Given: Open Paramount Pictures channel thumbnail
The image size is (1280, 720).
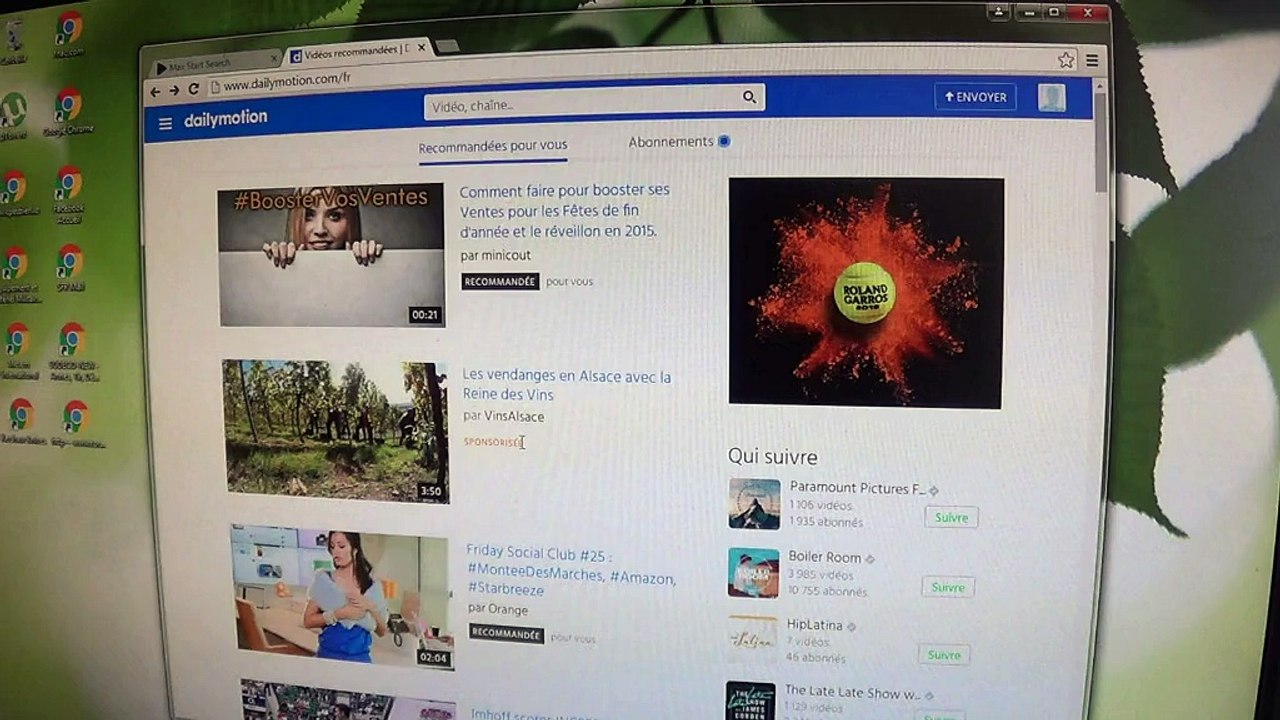Looking at the screenshot, I should tap(754, 504).
